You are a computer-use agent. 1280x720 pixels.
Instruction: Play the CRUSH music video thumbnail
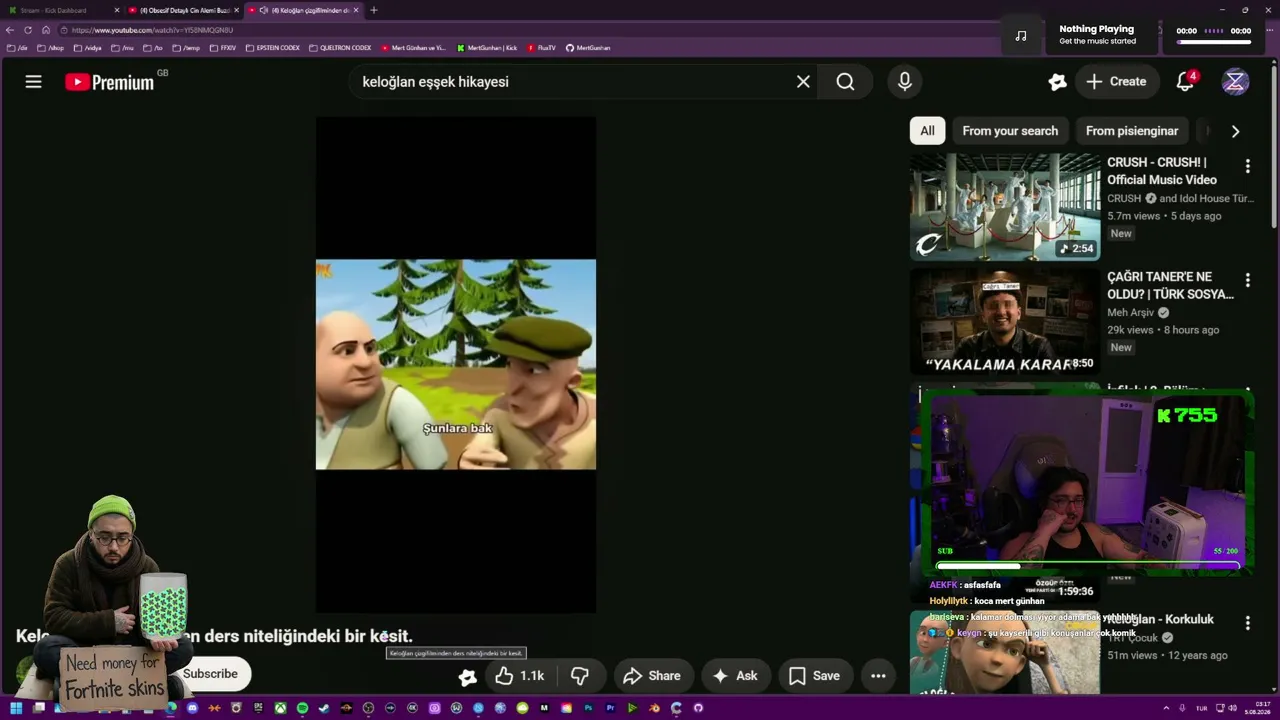[1005, 207]
